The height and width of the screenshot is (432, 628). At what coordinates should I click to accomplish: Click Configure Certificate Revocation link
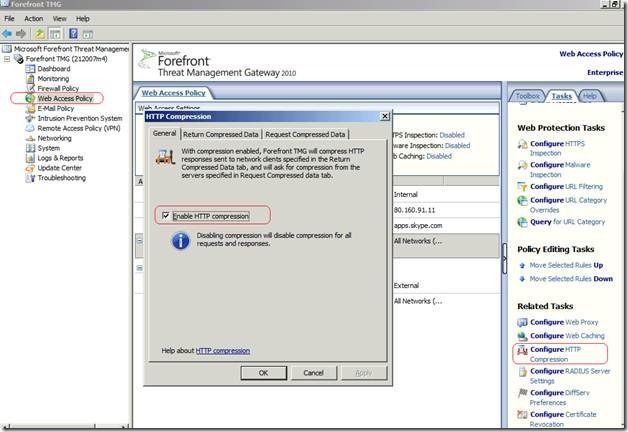(x=563, y=419)
